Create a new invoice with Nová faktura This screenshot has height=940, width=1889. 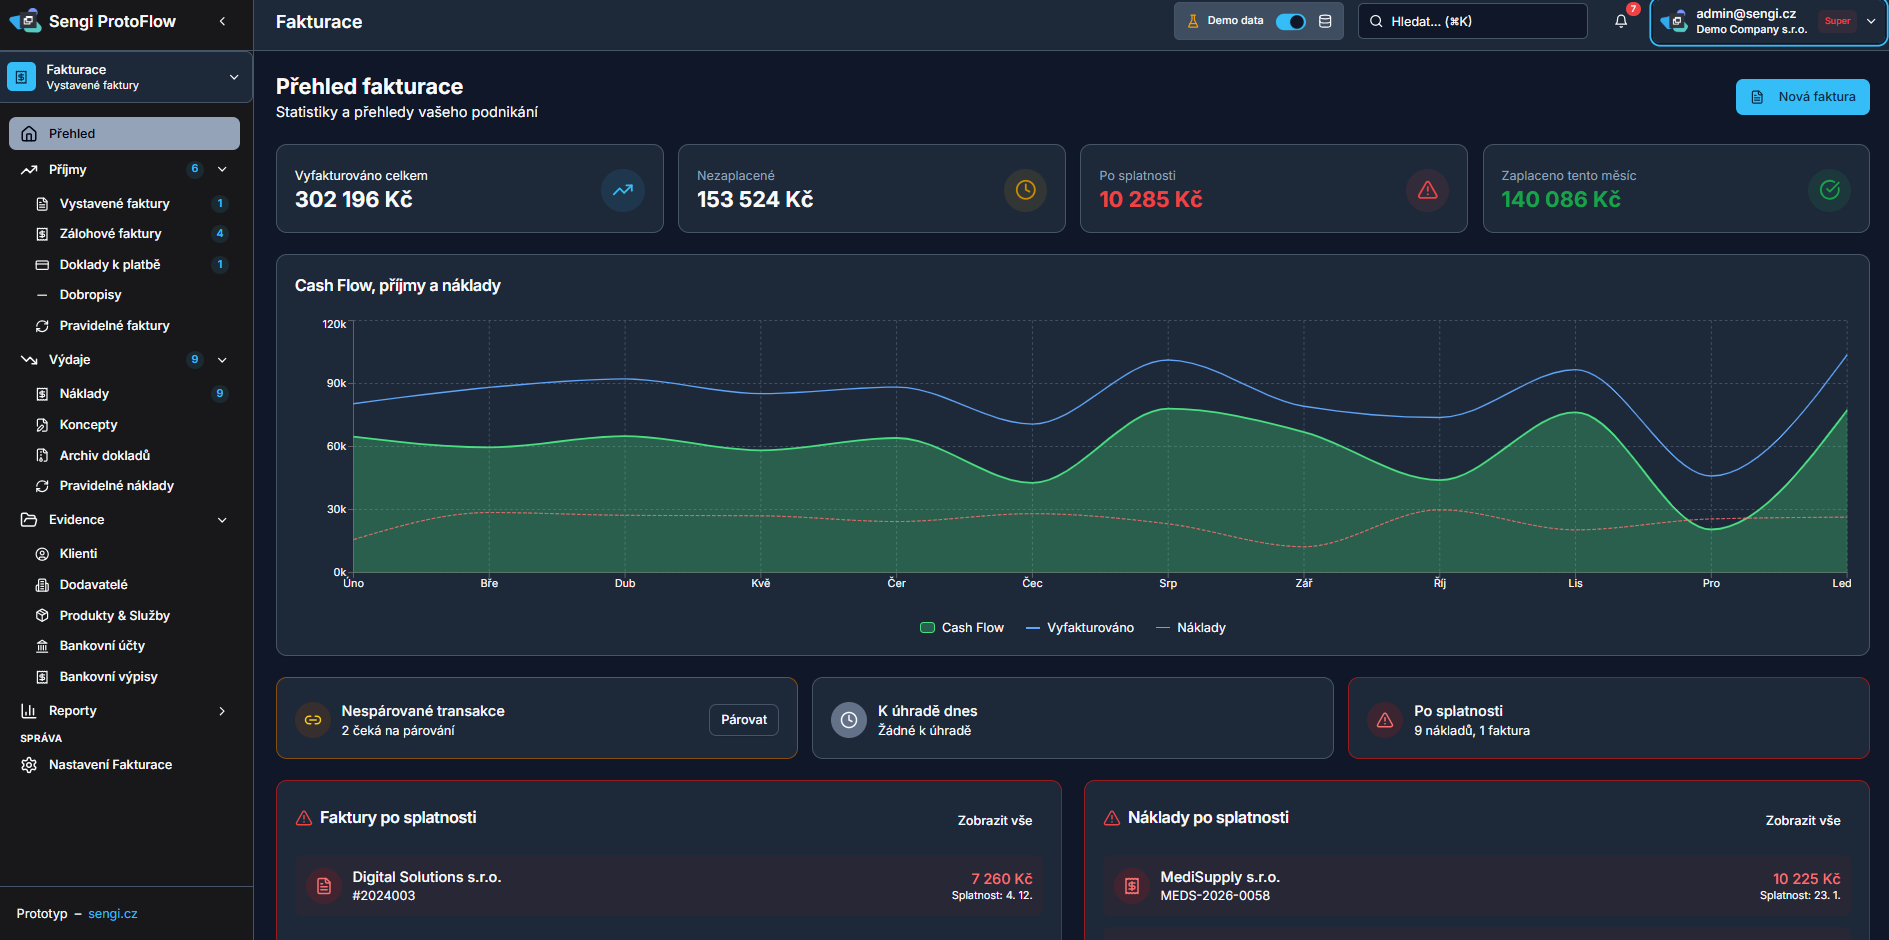[x=1802, y=97]
